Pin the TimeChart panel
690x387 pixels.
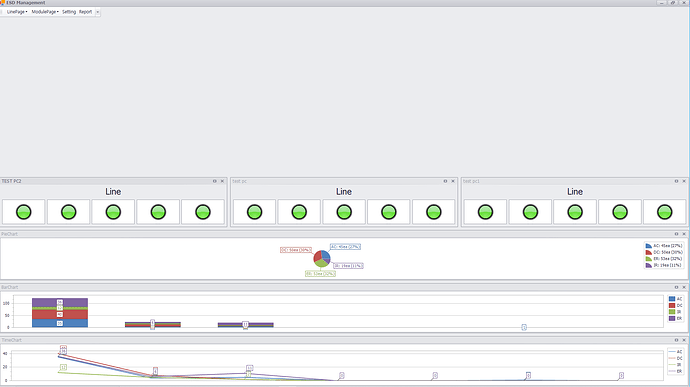click(676, 340)
